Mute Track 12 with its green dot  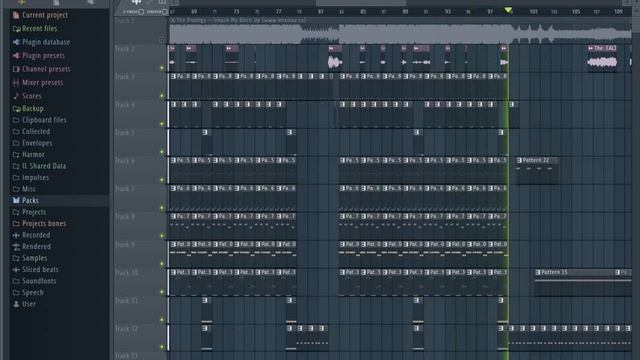click(162, 347)
